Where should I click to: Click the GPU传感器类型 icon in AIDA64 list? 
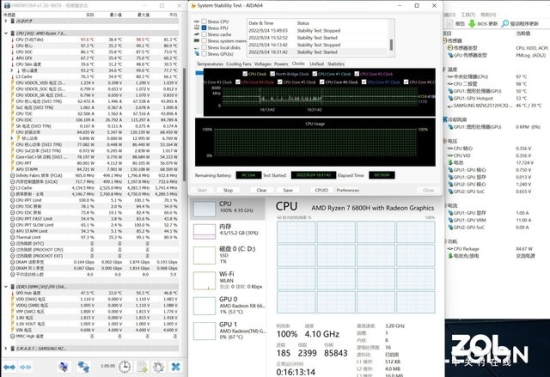point(450,55)
